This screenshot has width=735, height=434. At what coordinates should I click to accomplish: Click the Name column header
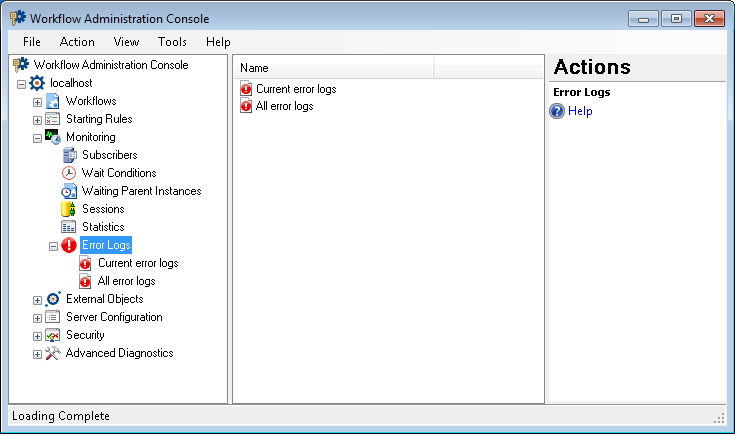tap(333, 68)
